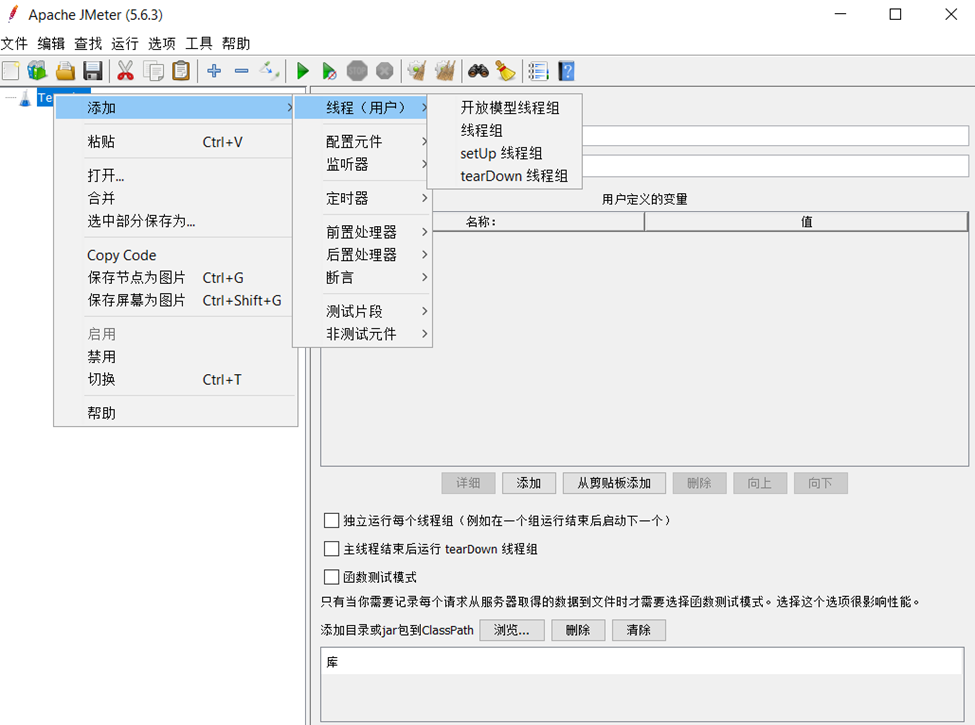Click the 浏览... button

click(x=512, y=630)
